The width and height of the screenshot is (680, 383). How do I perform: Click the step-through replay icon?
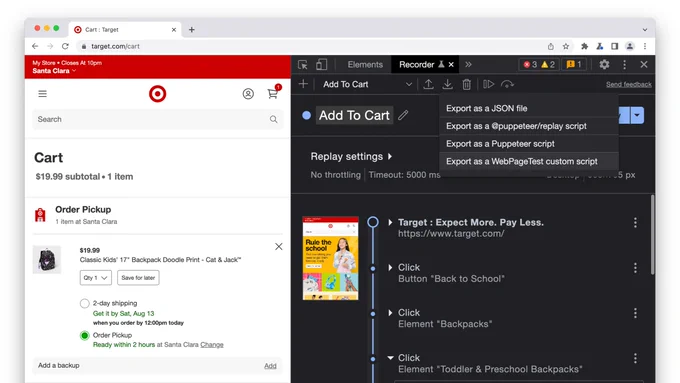pyautogui.click(x=488, y=84)
